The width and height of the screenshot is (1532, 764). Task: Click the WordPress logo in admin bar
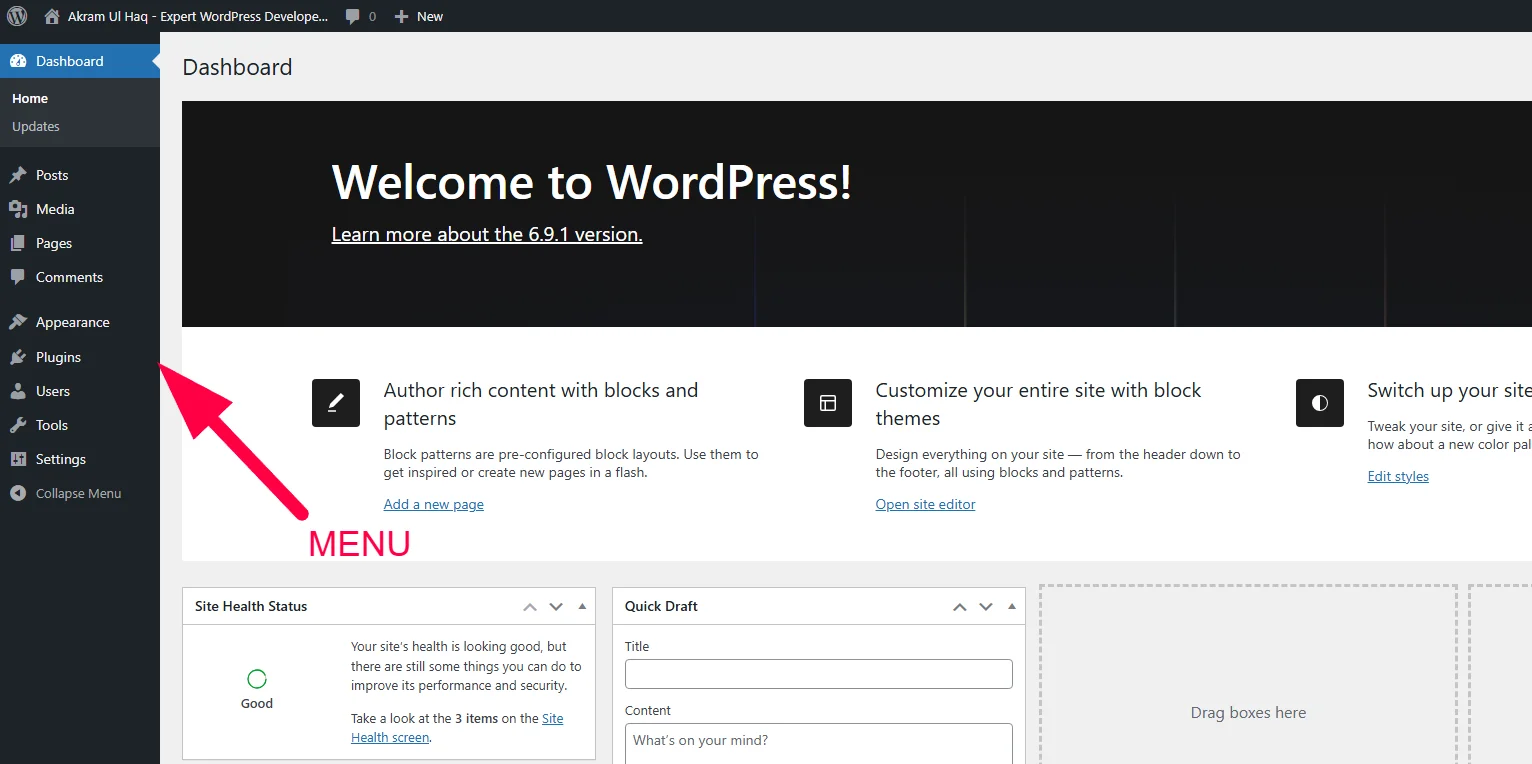point(17,16)
